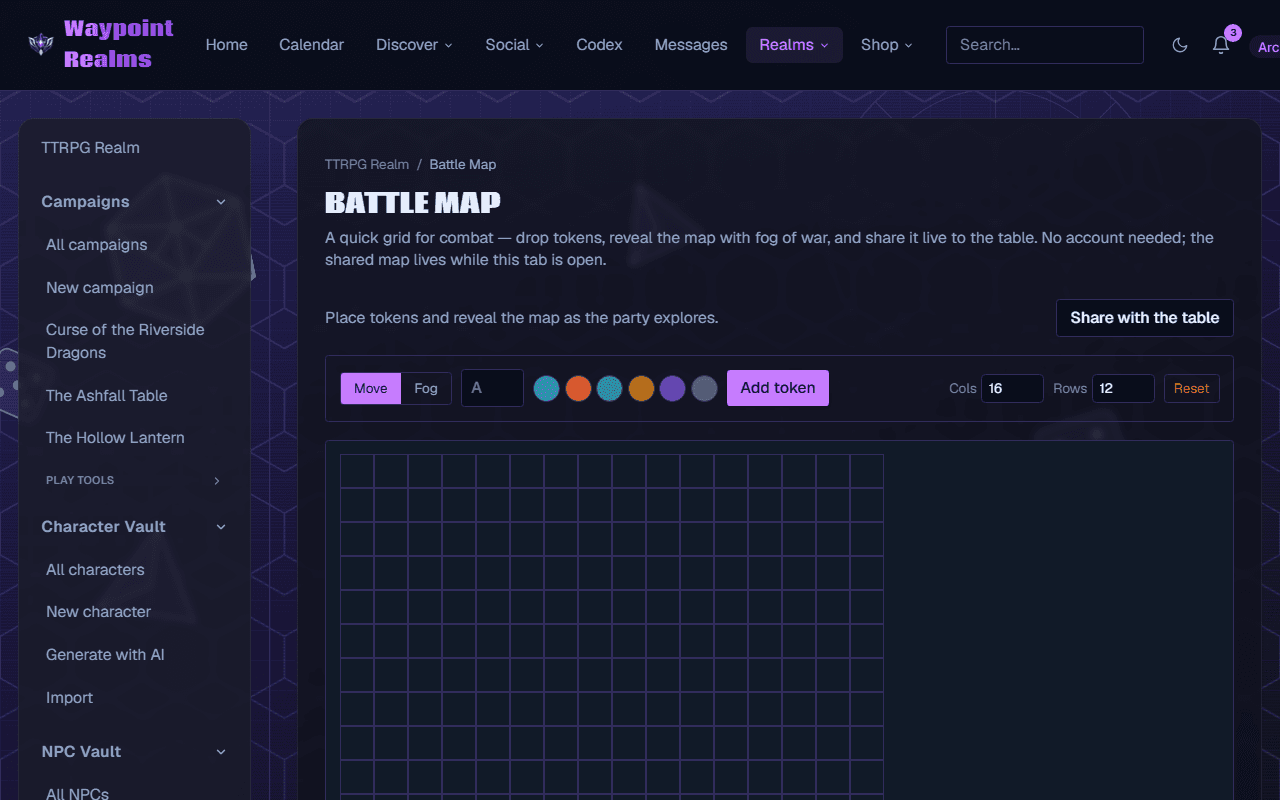Pick the red-orange token color swatch
This screenshot has height=800, width=1280.
578,388
